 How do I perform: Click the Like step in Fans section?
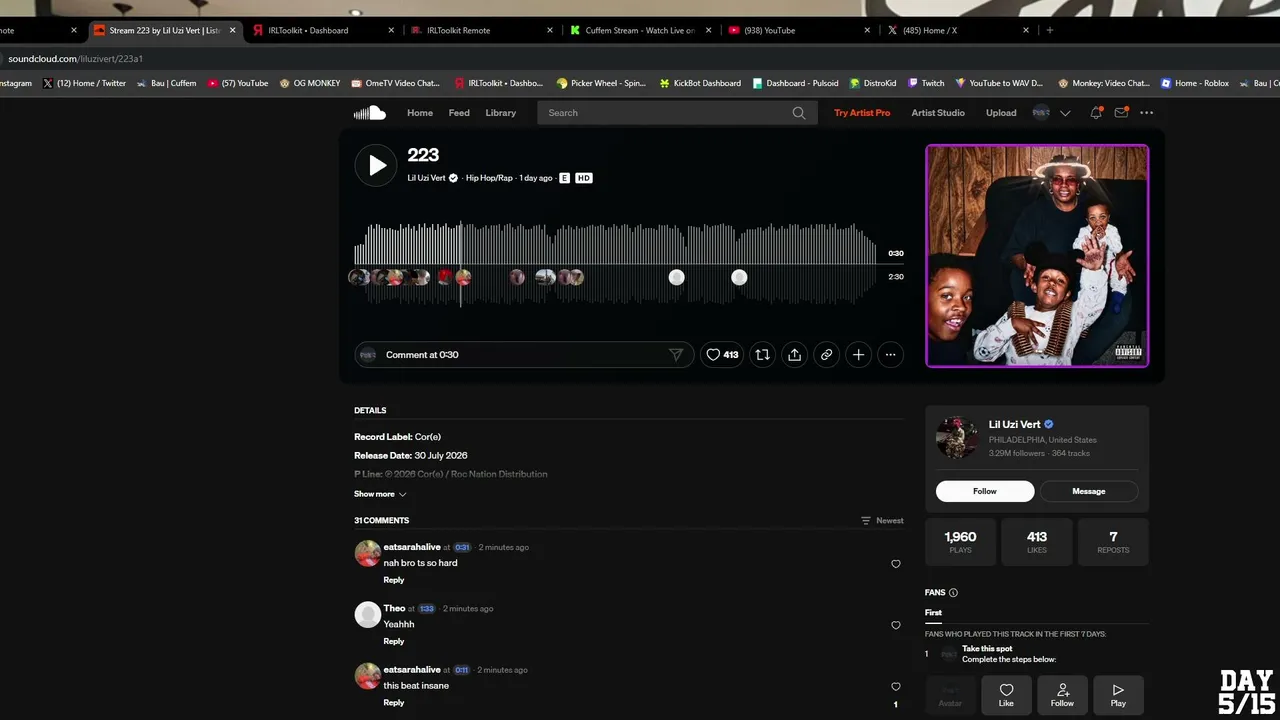point(1006,695)
